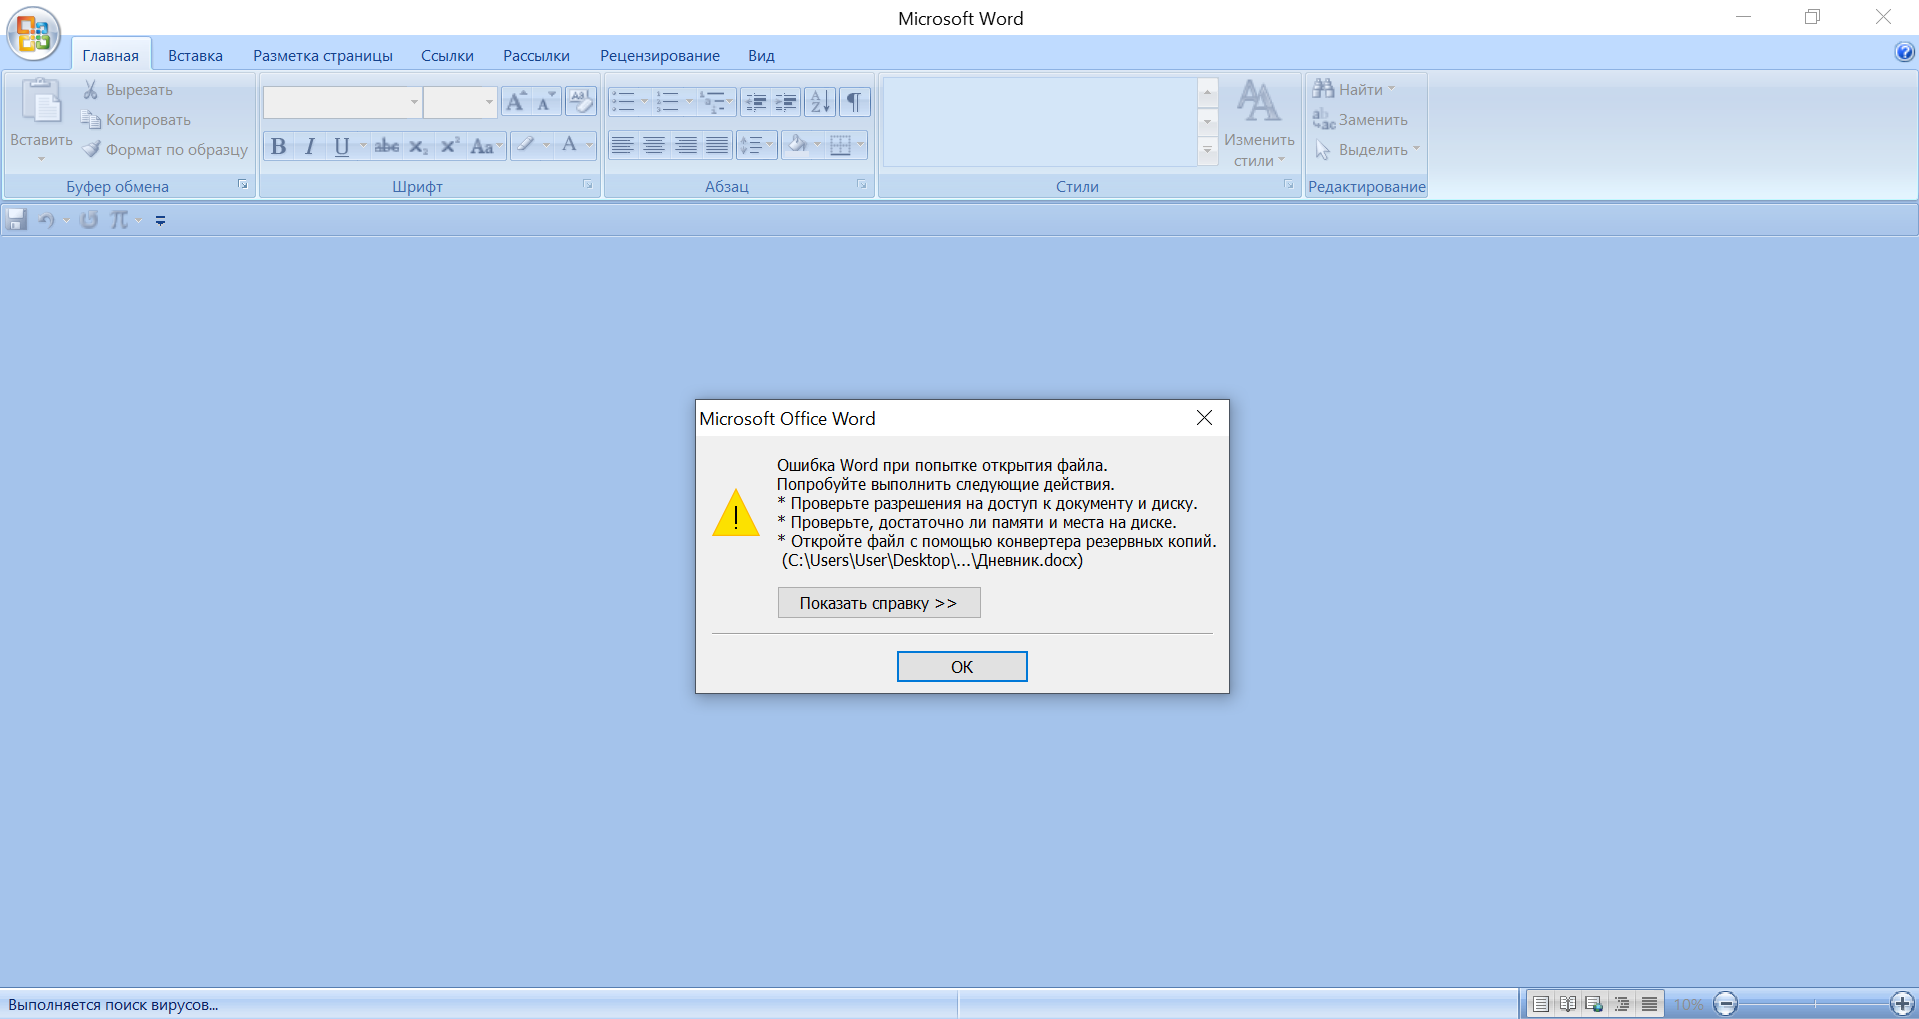This screenshot has height=1019, width=1919.
Task: Click the Paste (Вставить) clipboard icon
Action: click(x=42, y=101)
